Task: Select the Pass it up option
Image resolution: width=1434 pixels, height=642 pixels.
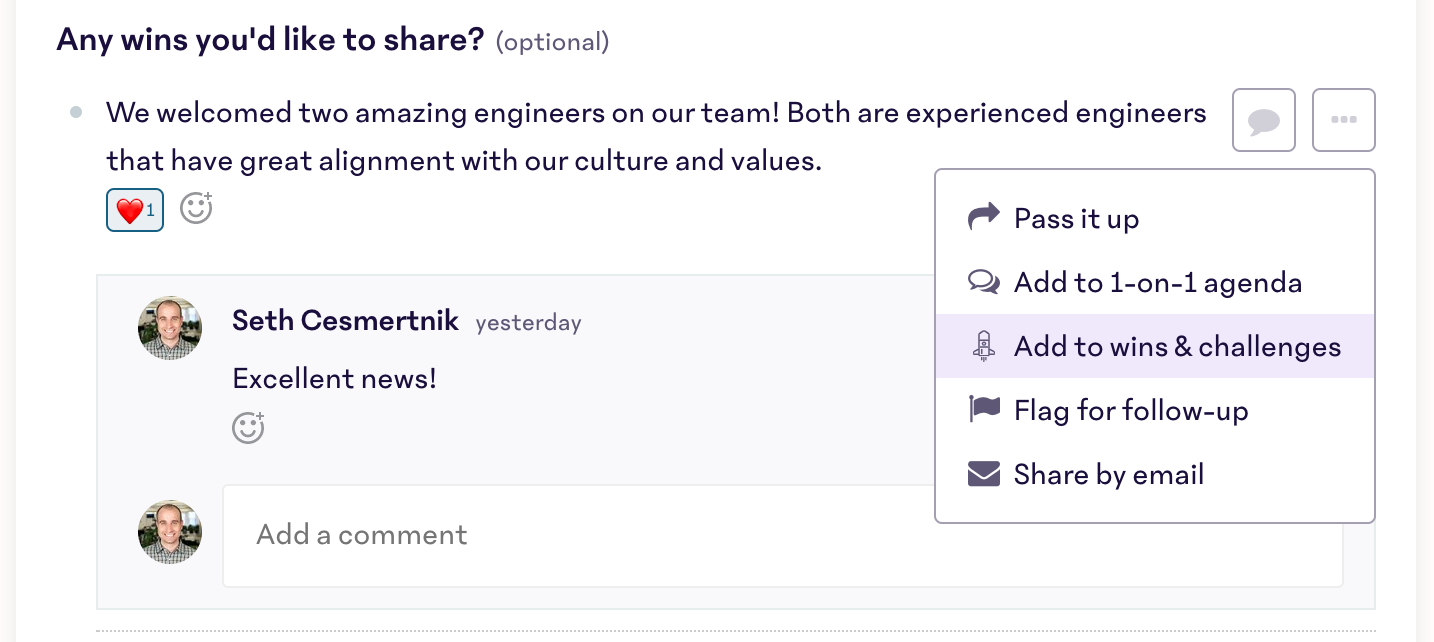Action: tap(1076, 219)
